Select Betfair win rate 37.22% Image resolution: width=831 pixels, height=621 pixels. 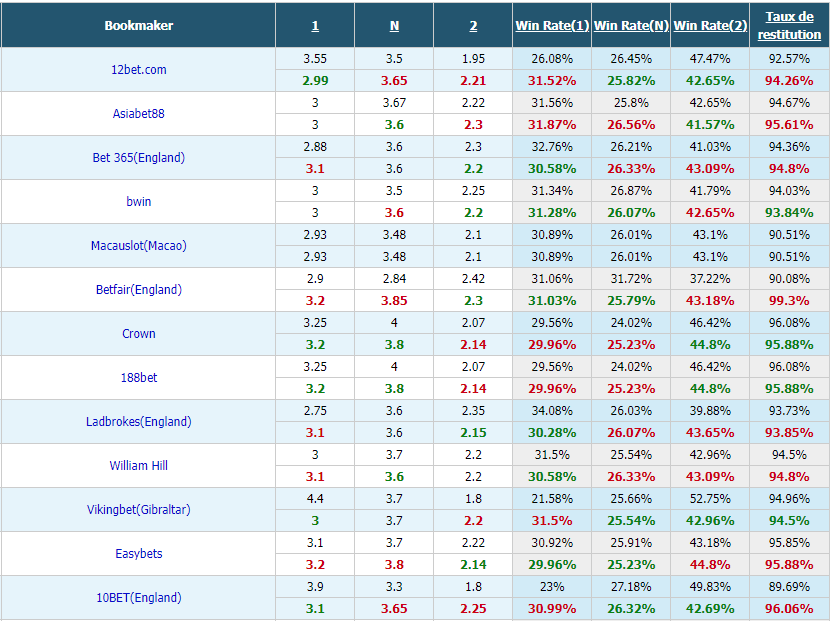pyautogui.click(x=710, y=279)
